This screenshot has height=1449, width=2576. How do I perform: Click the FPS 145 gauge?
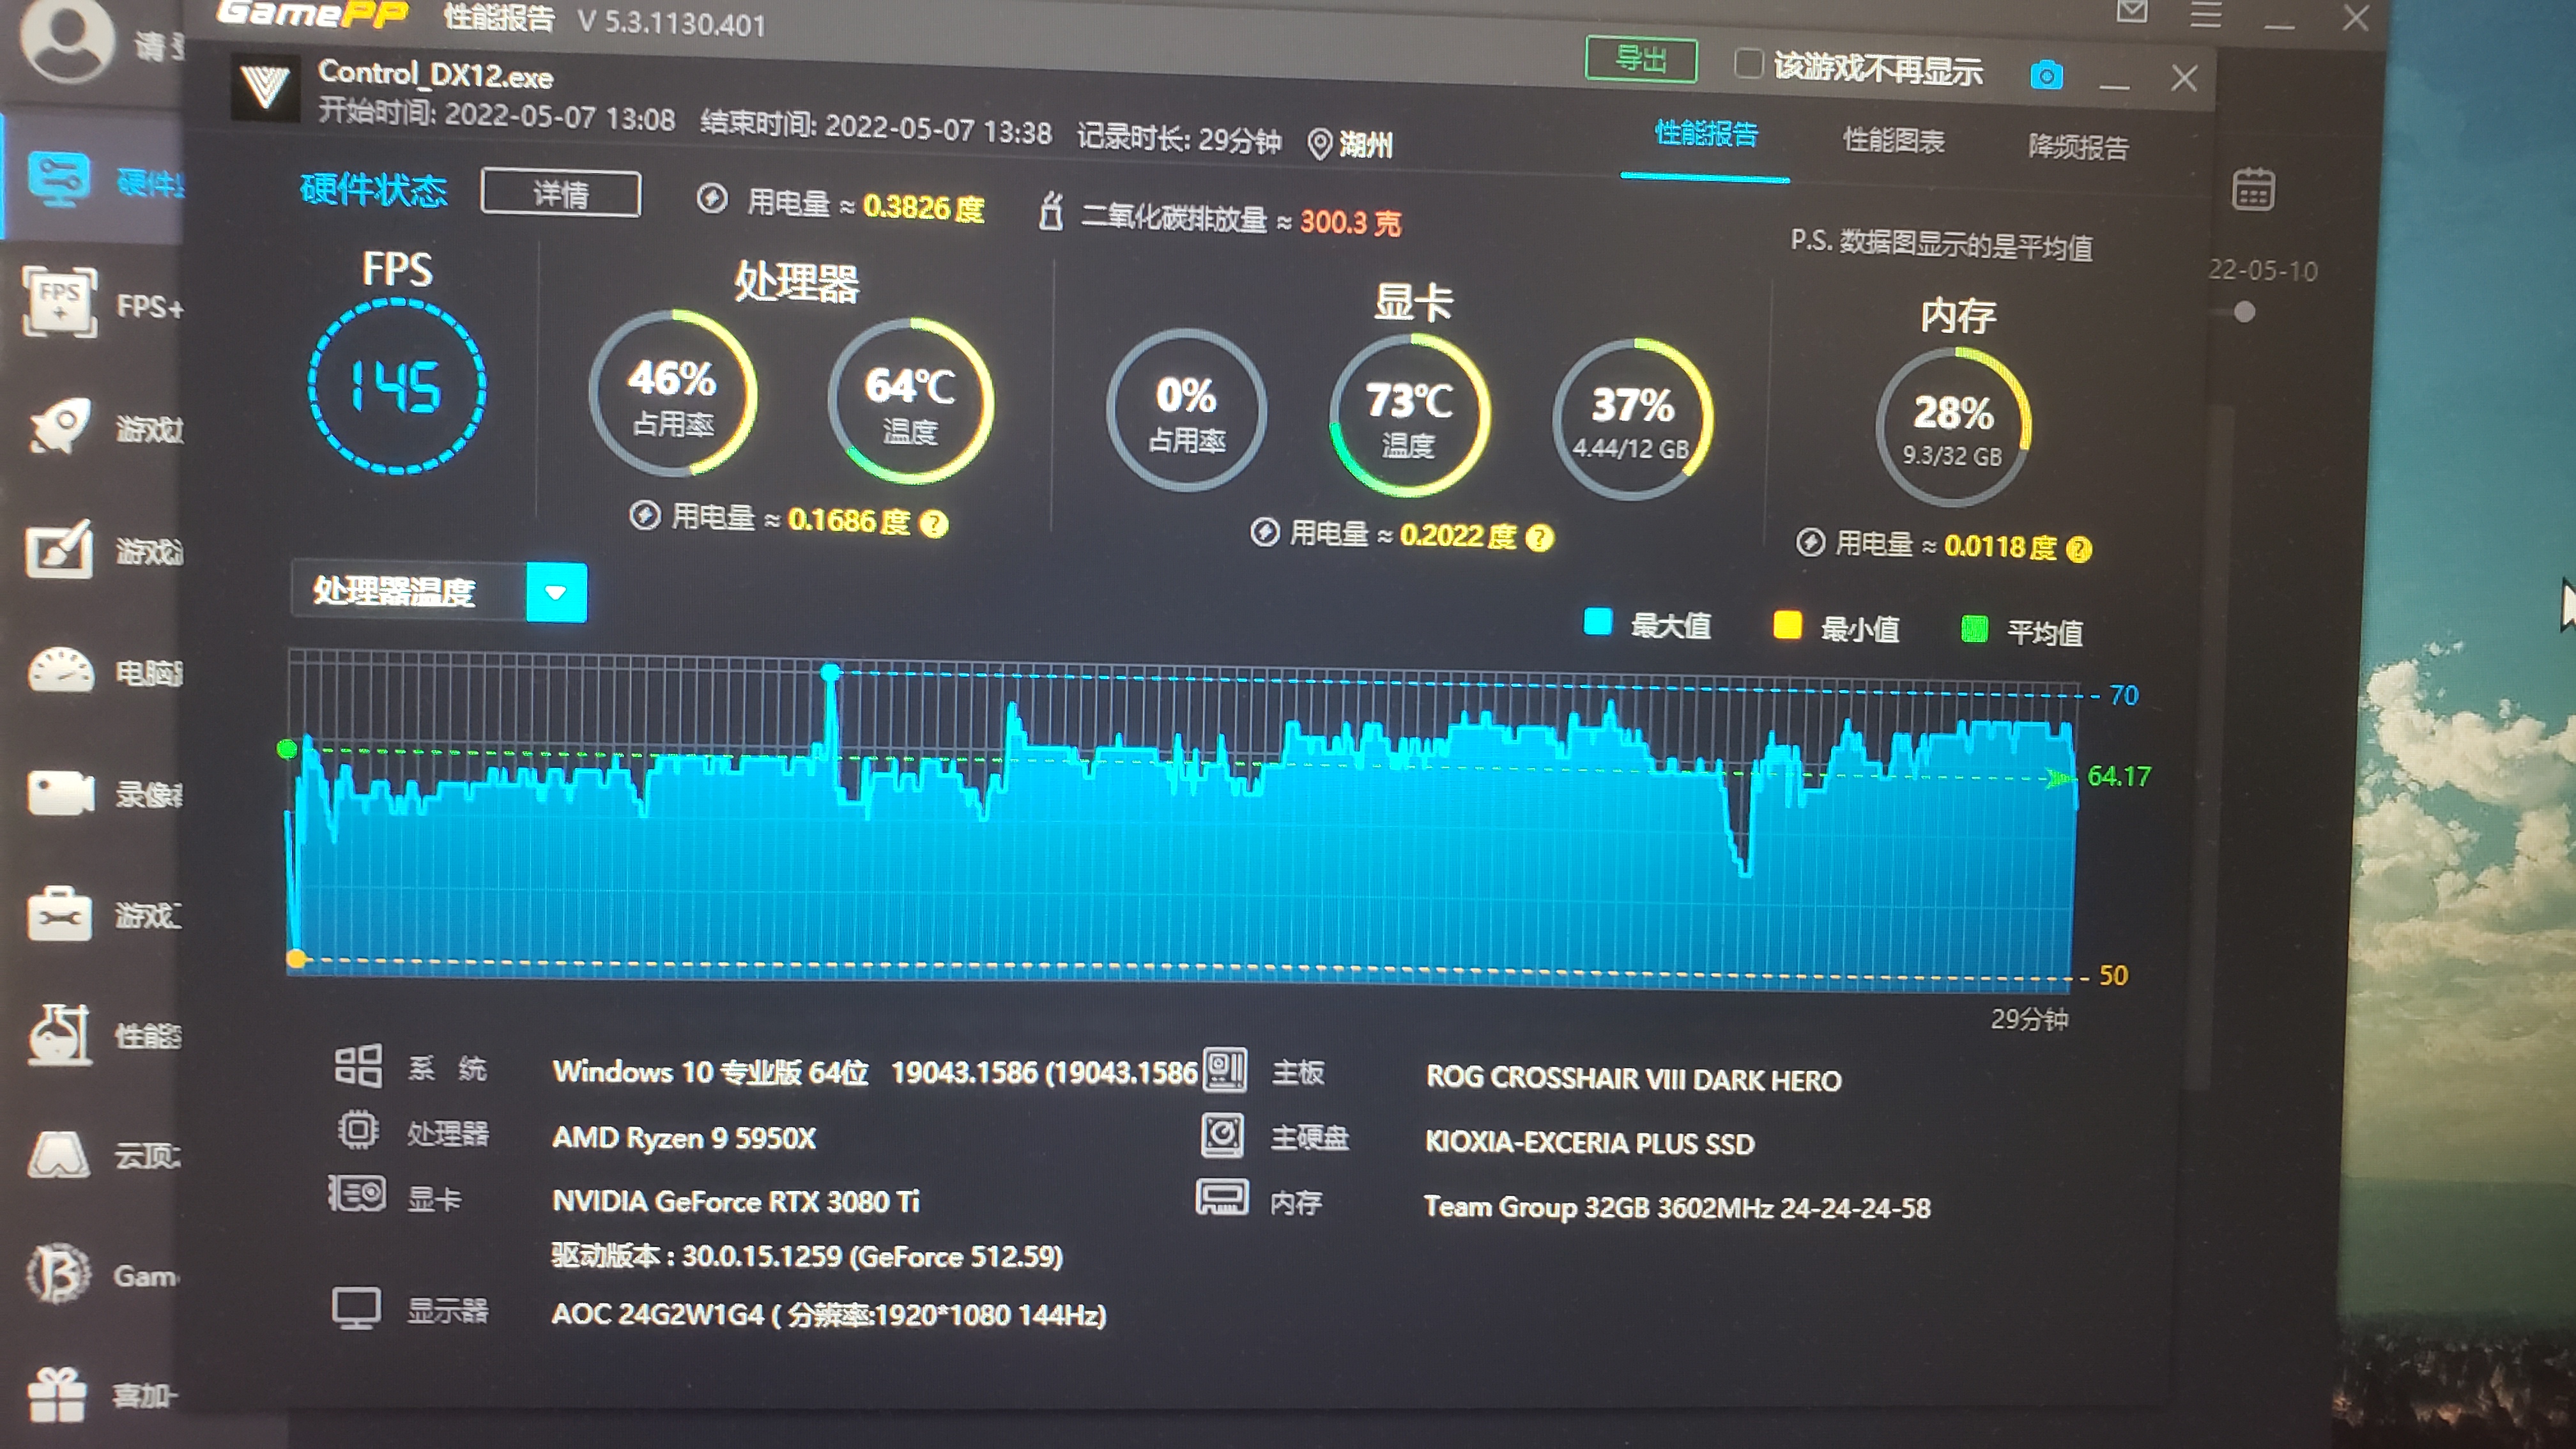pyautogui.click(x=397, y=385)
